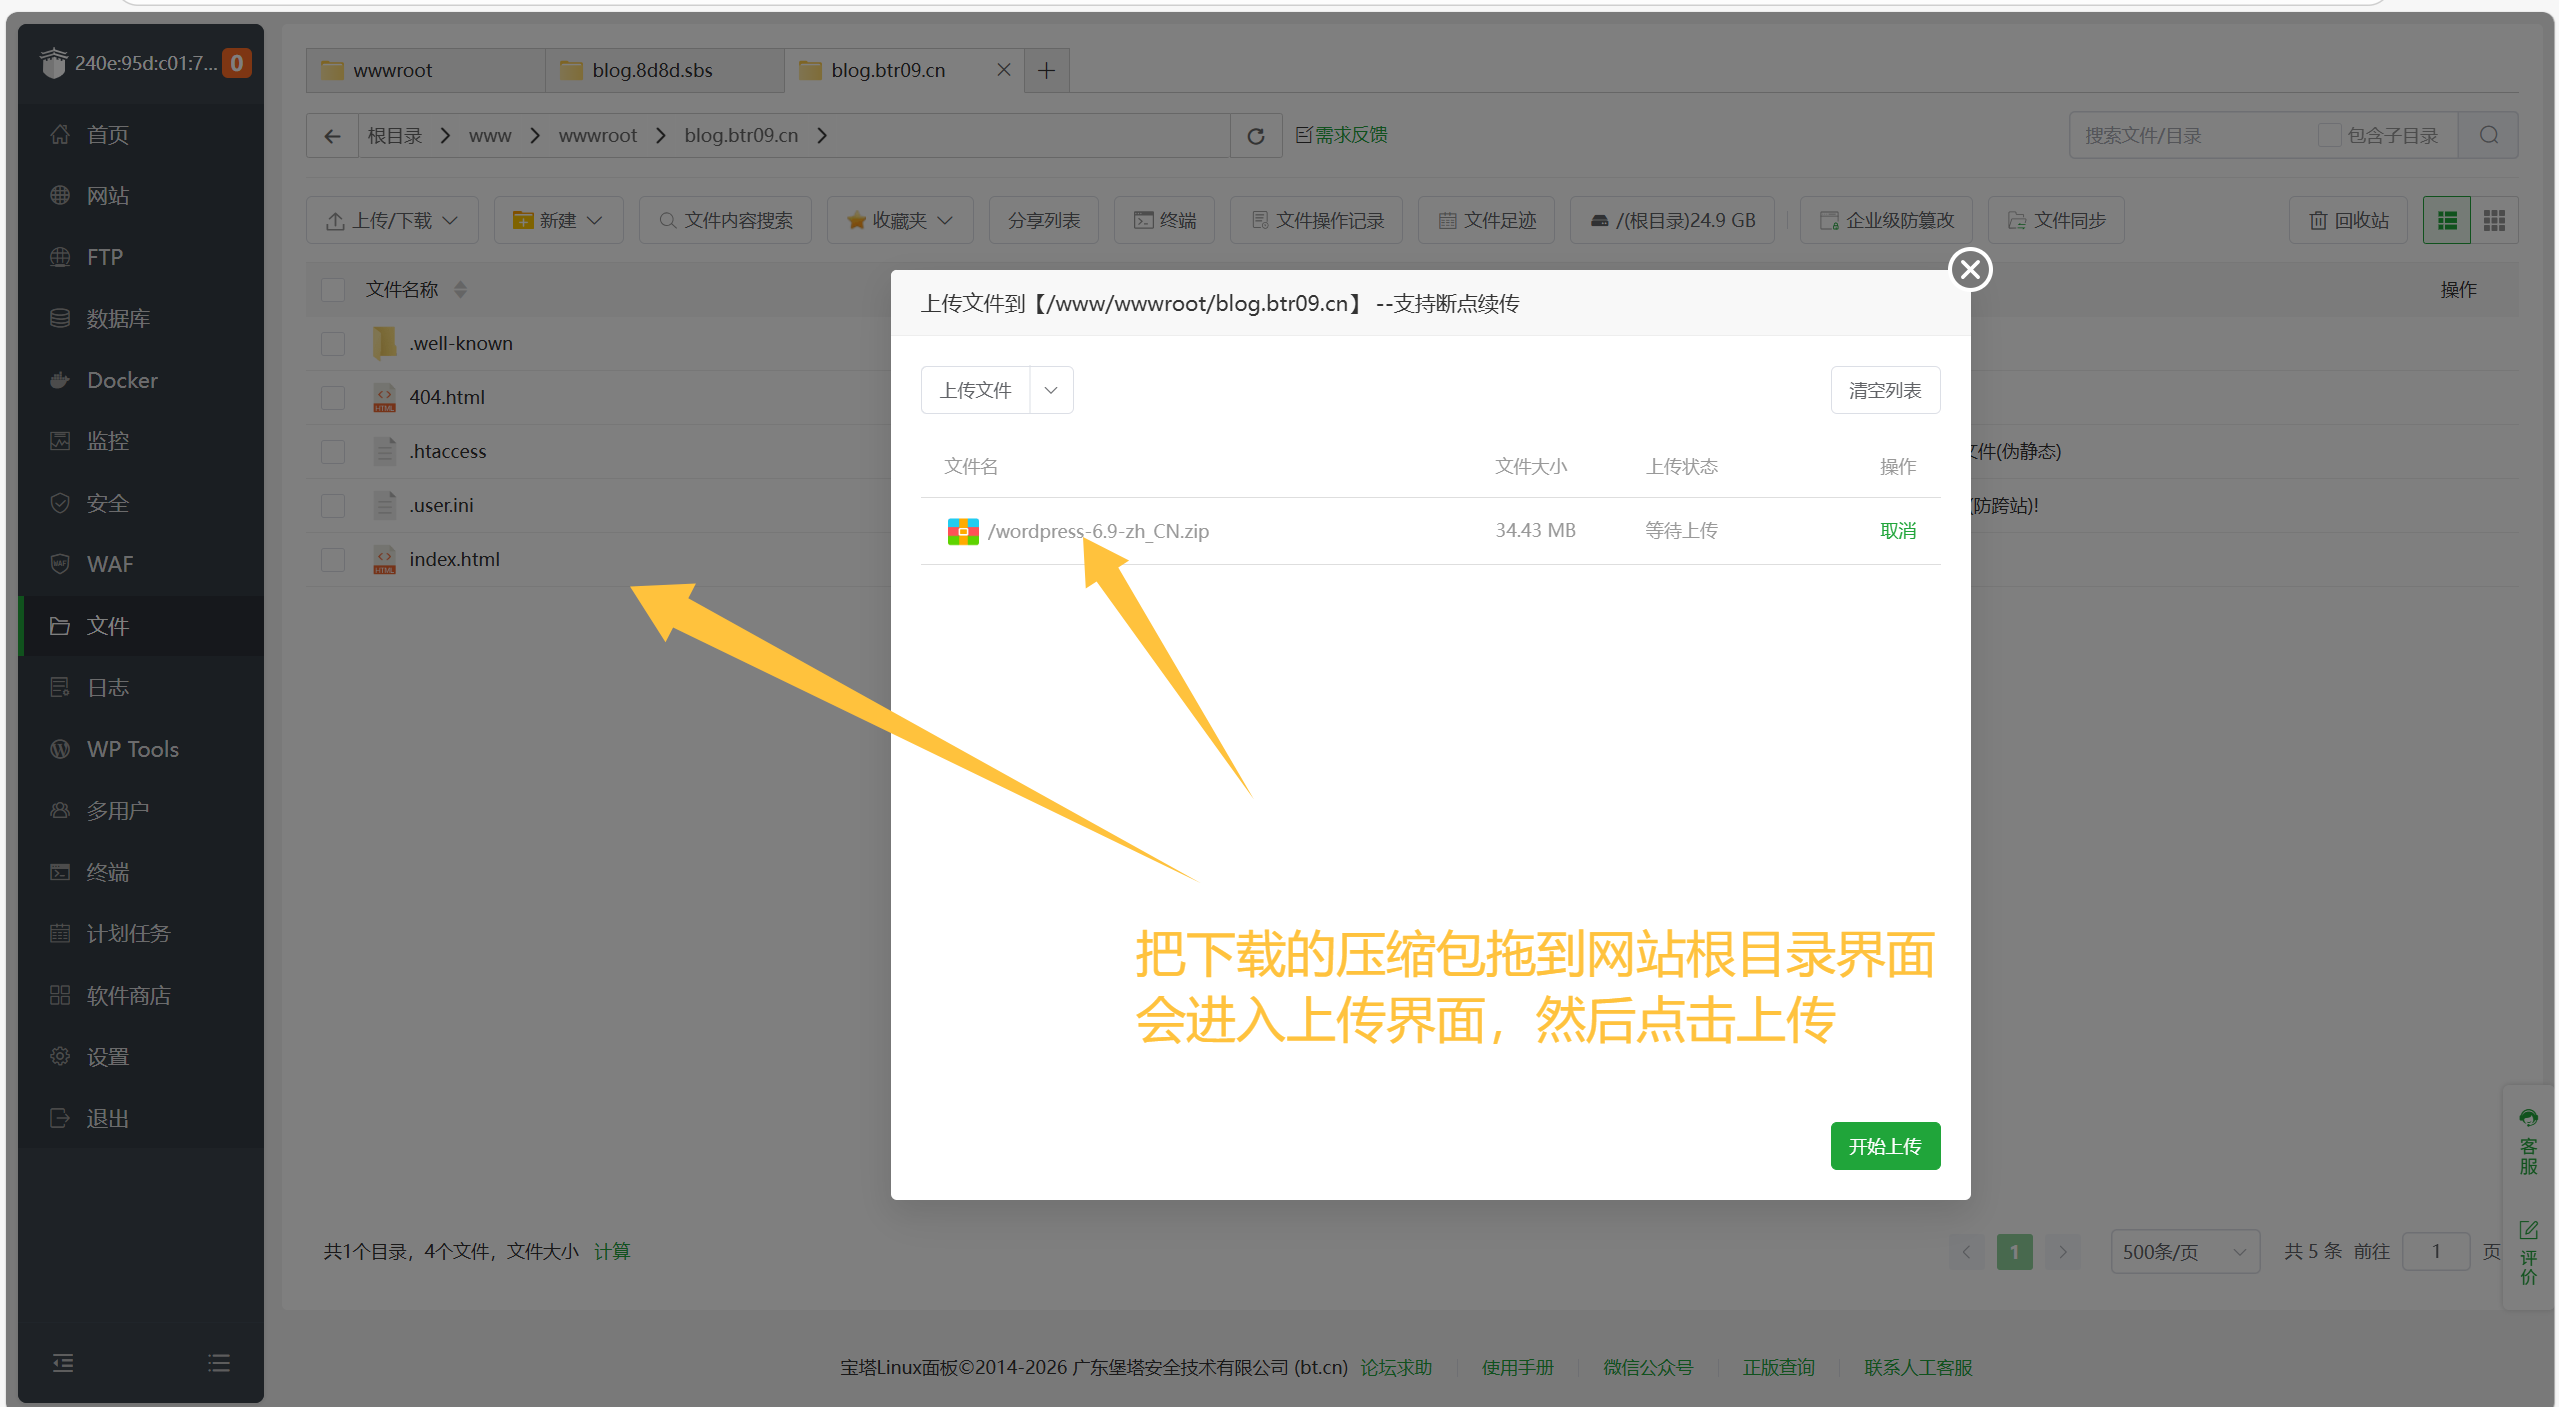Open the 终端 (terminal) from toolbar
This screenshot has height=1407, width=2559.
[x=1163, y=219]
